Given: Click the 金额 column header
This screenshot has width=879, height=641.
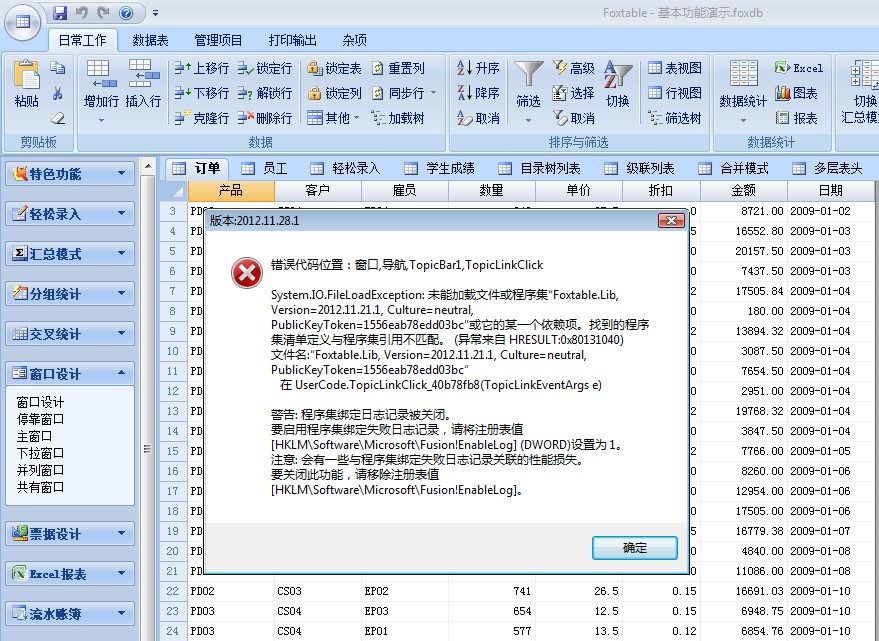Looking at the screenshot, I should [x=743, y=191].
